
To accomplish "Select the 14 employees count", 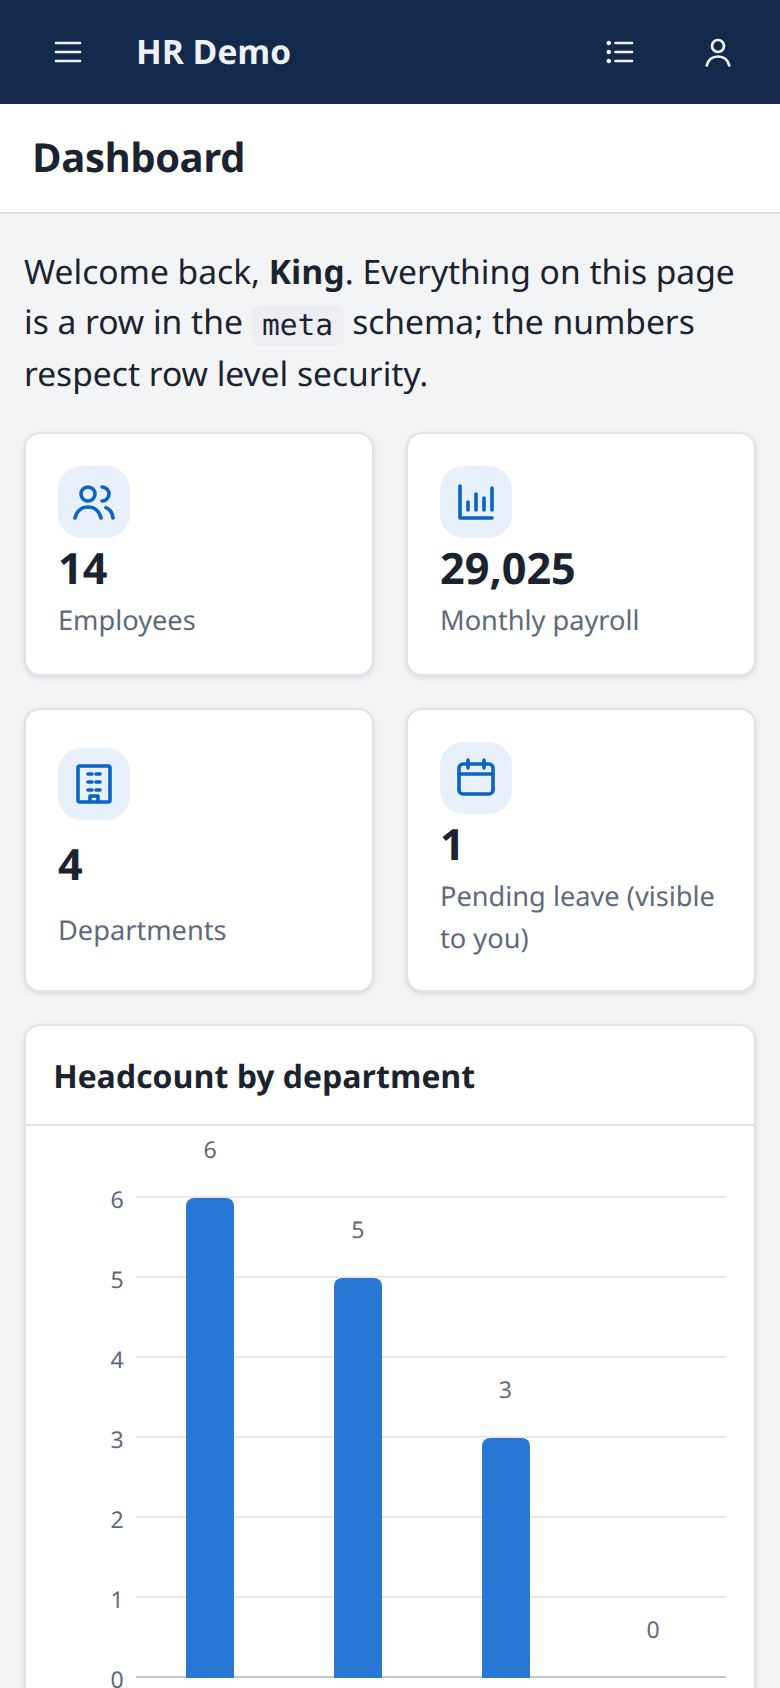I will pyautogui.click(x=83, y=569).
